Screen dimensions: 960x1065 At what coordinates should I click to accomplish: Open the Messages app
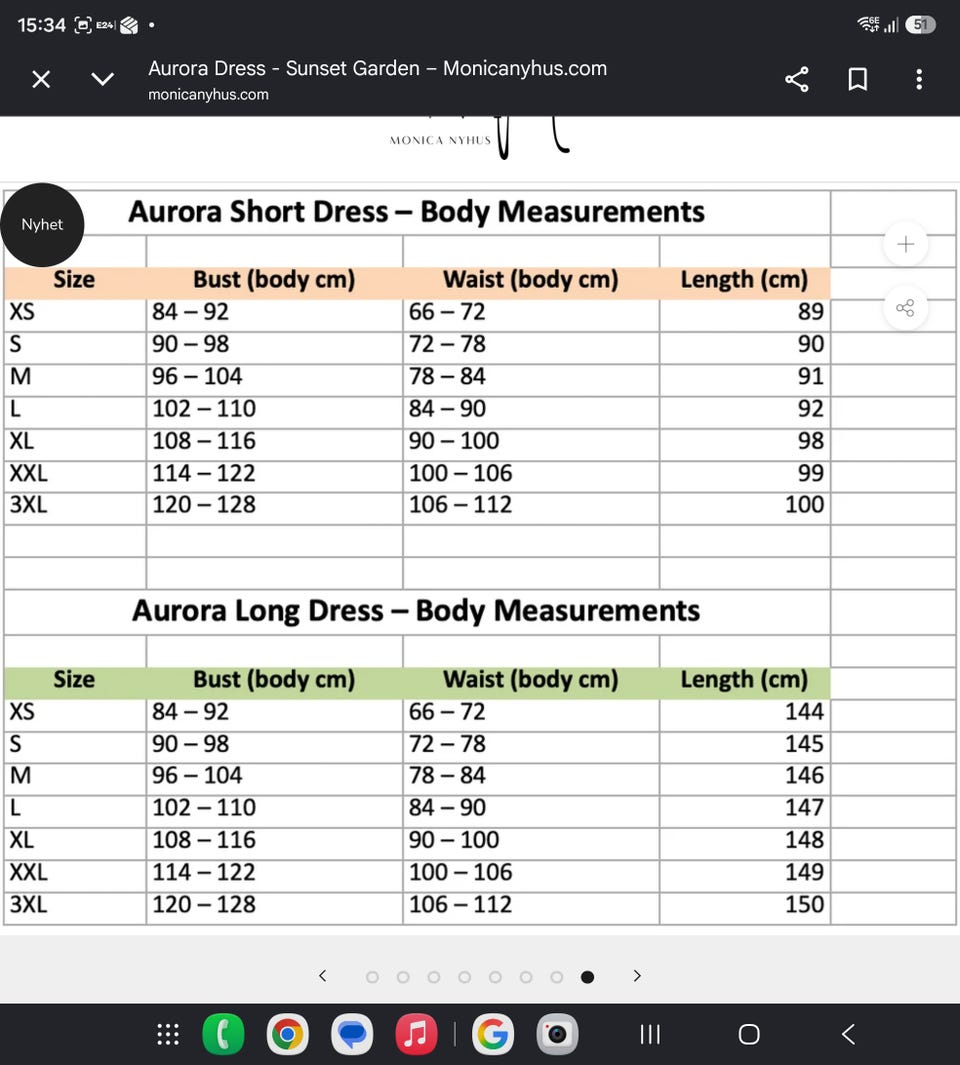coord(352,1034)
